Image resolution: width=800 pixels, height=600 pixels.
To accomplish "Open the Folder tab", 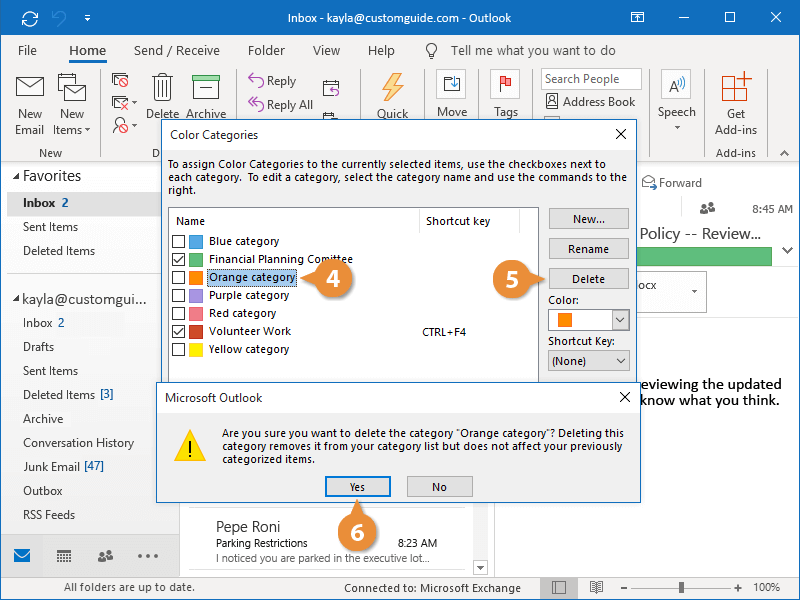I will pos(266,51).
